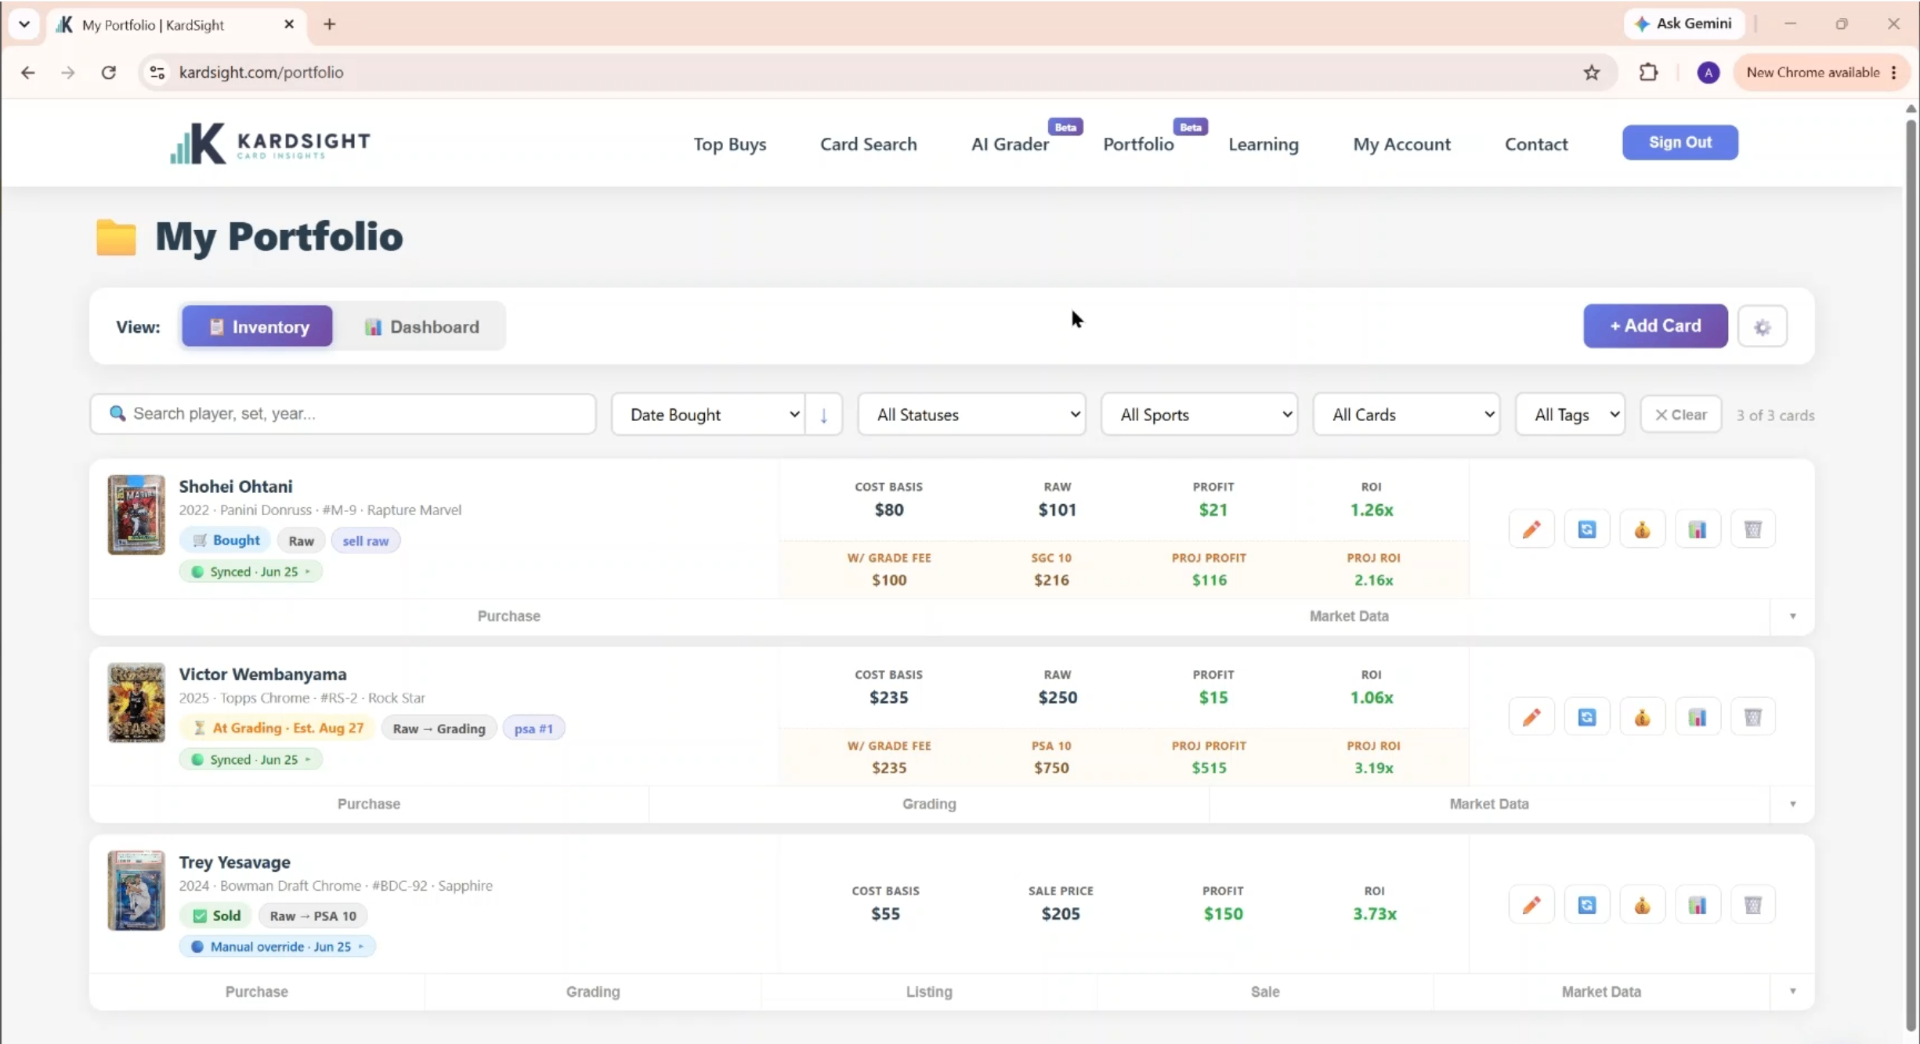Open Portfolio in navigation

(1138, 144)
